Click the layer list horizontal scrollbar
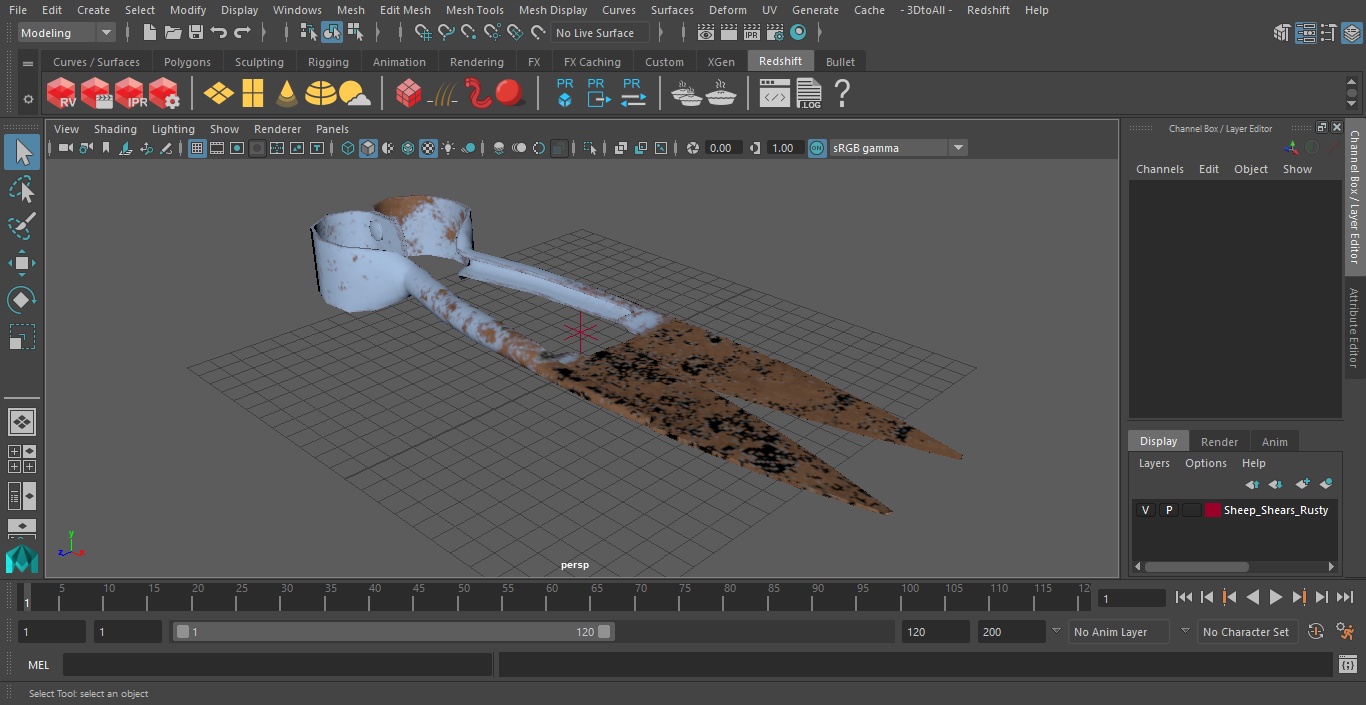The height and width of the screenshot is (705, 1366). pyautogui.click(x=1197, y=566)
